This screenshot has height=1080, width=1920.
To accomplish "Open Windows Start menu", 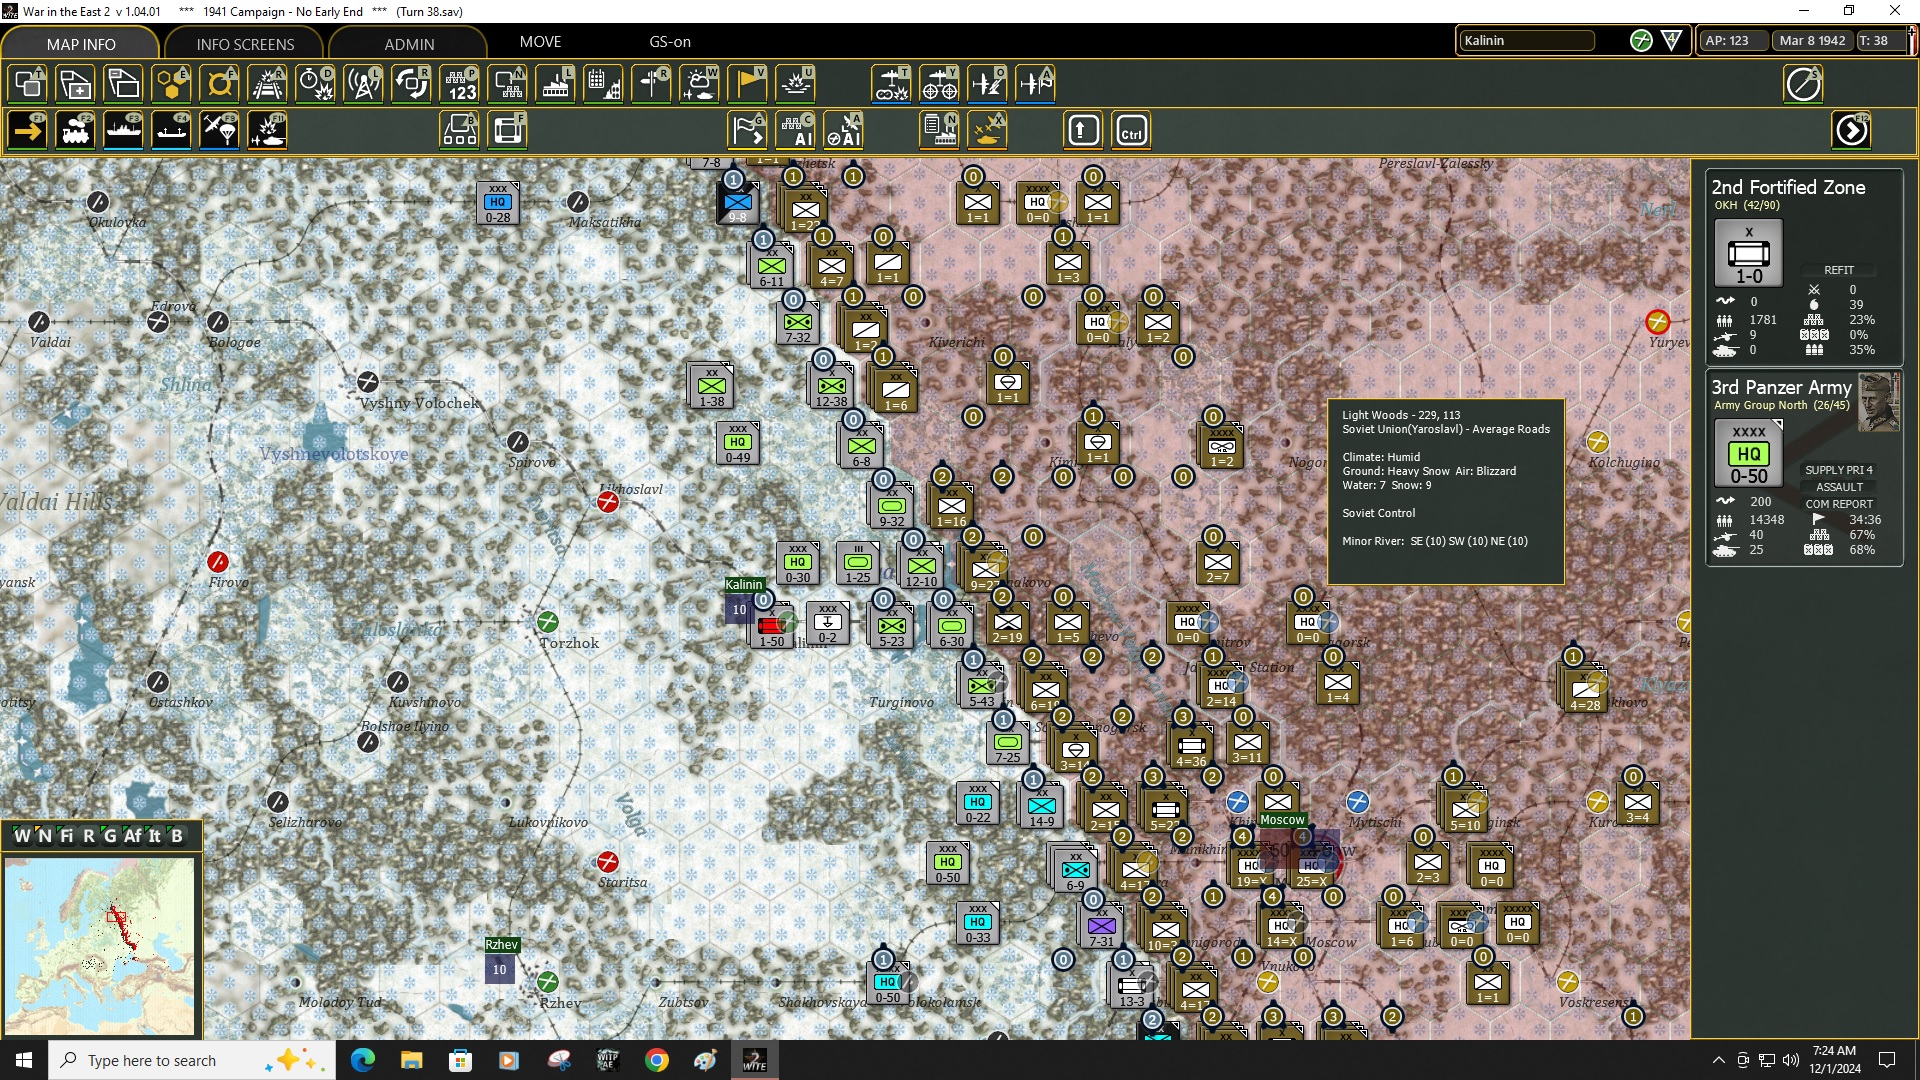I will coord(24,1060).
